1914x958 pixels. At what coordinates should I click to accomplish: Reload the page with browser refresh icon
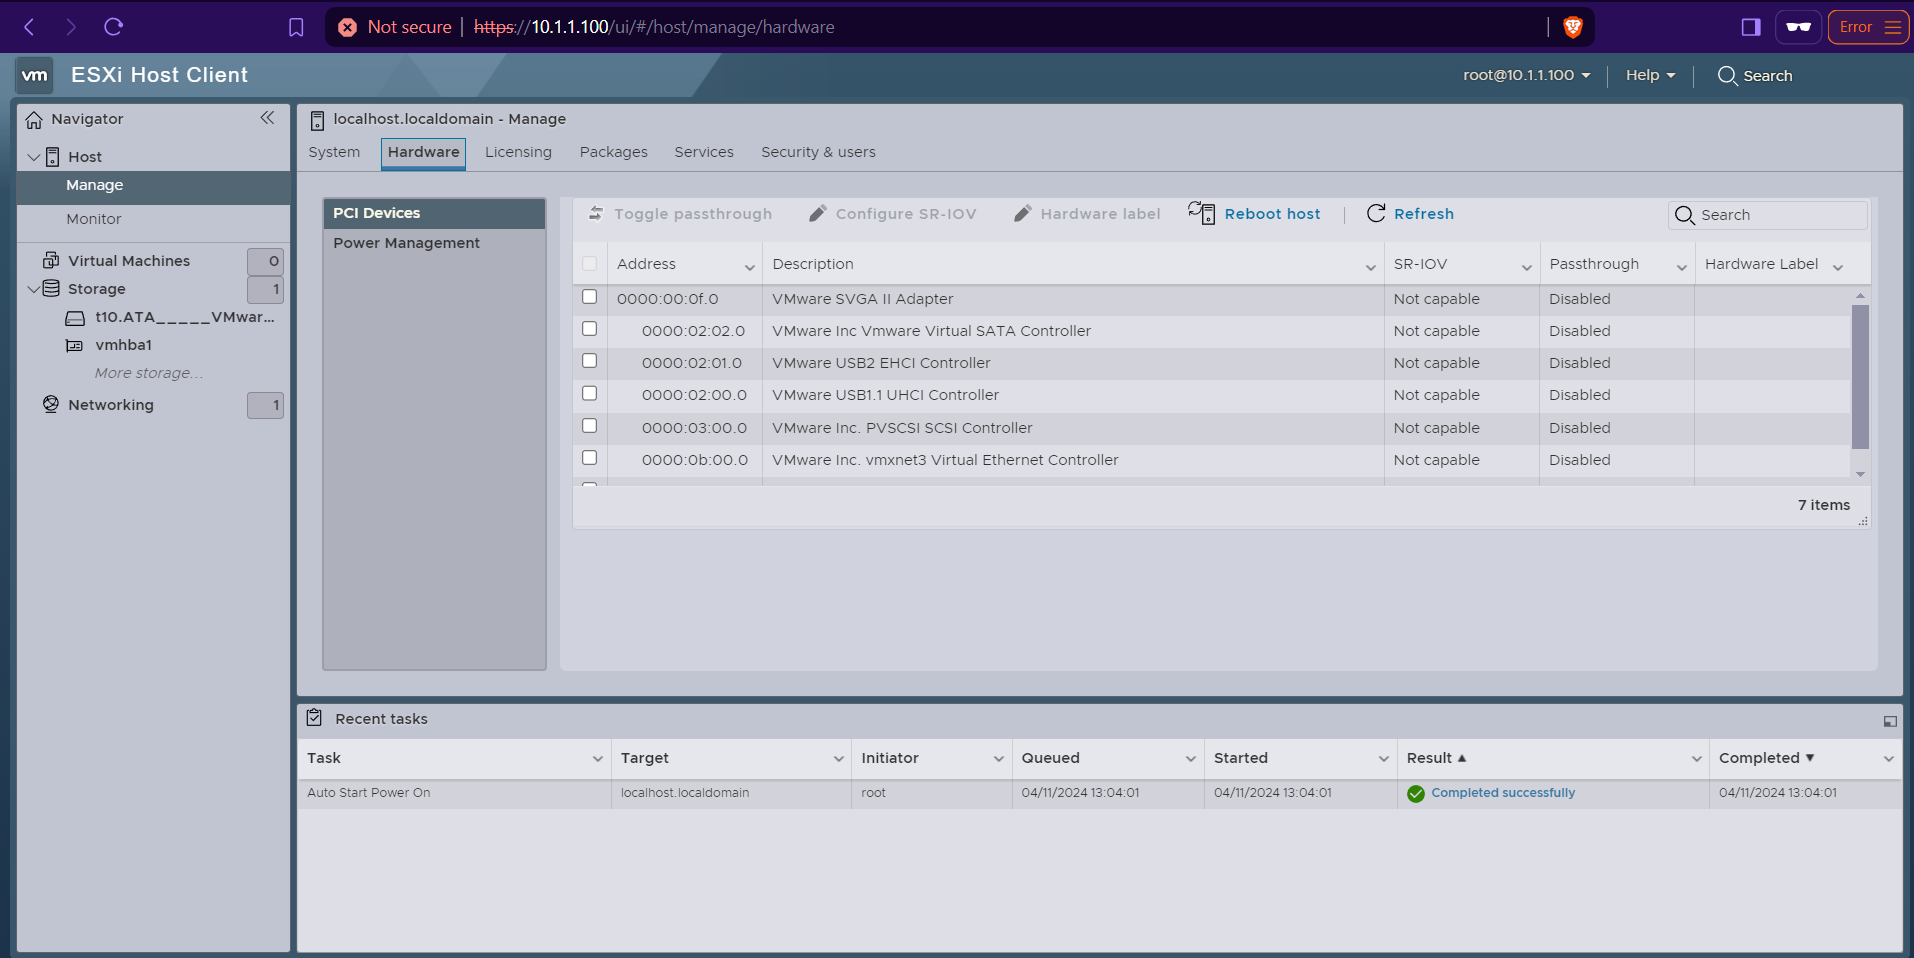tap(113, 27)
